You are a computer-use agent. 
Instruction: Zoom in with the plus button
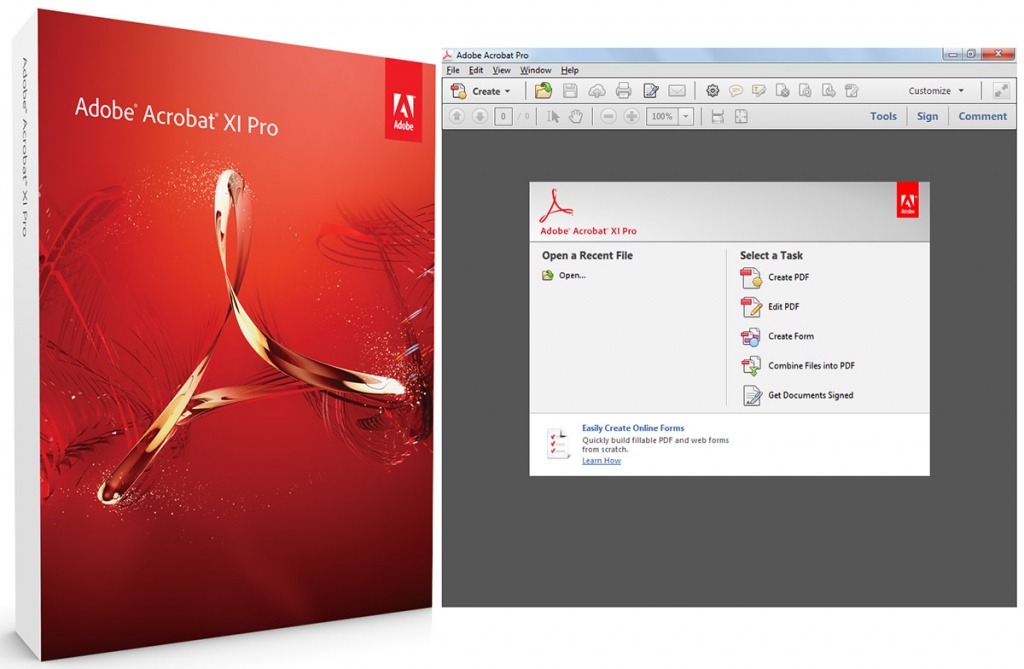coord(632,116)
